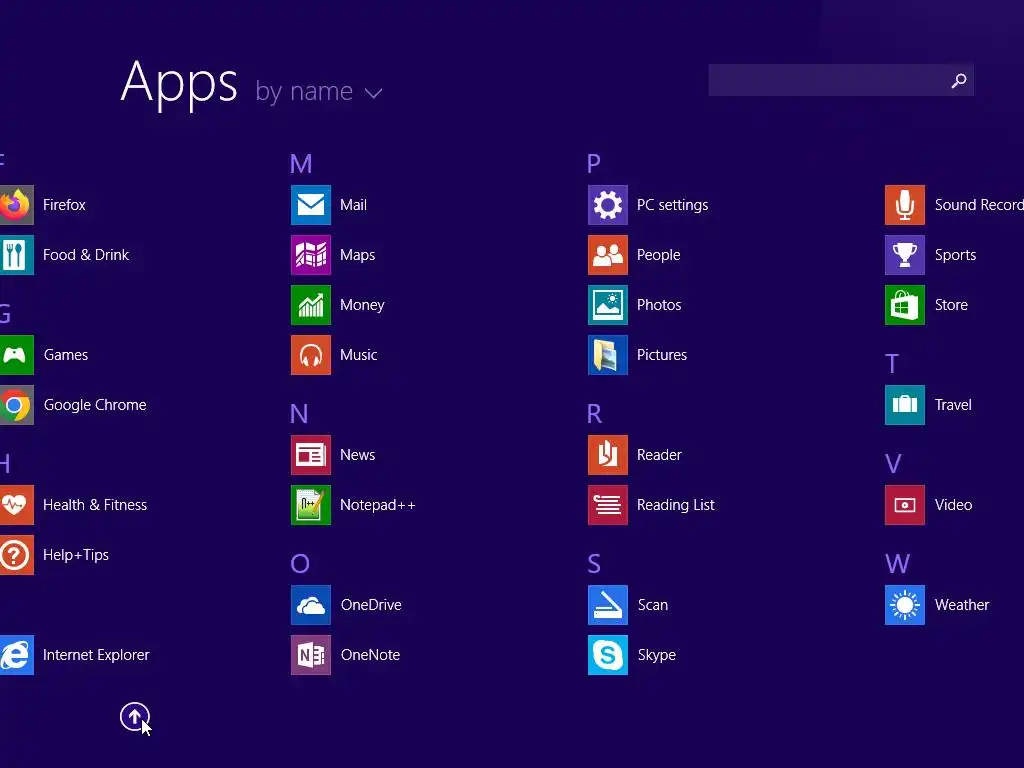Open the Games controller icon
This screenshot has width=1024, height=768.
[x=16, y=355]
